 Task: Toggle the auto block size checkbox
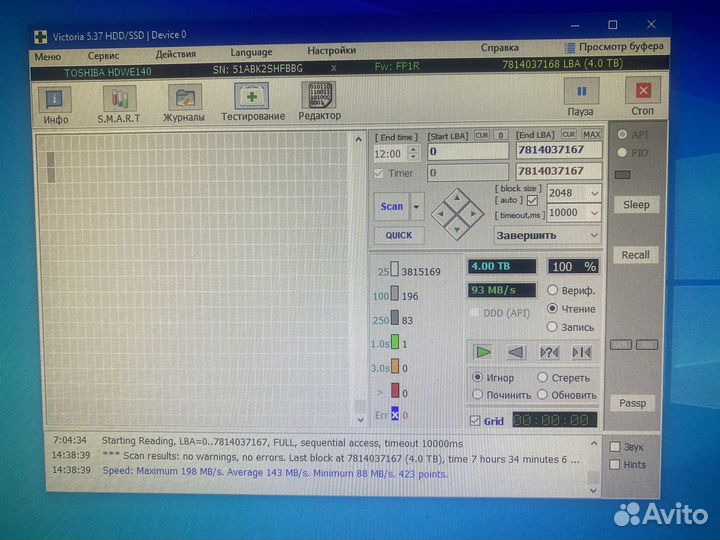532,201
